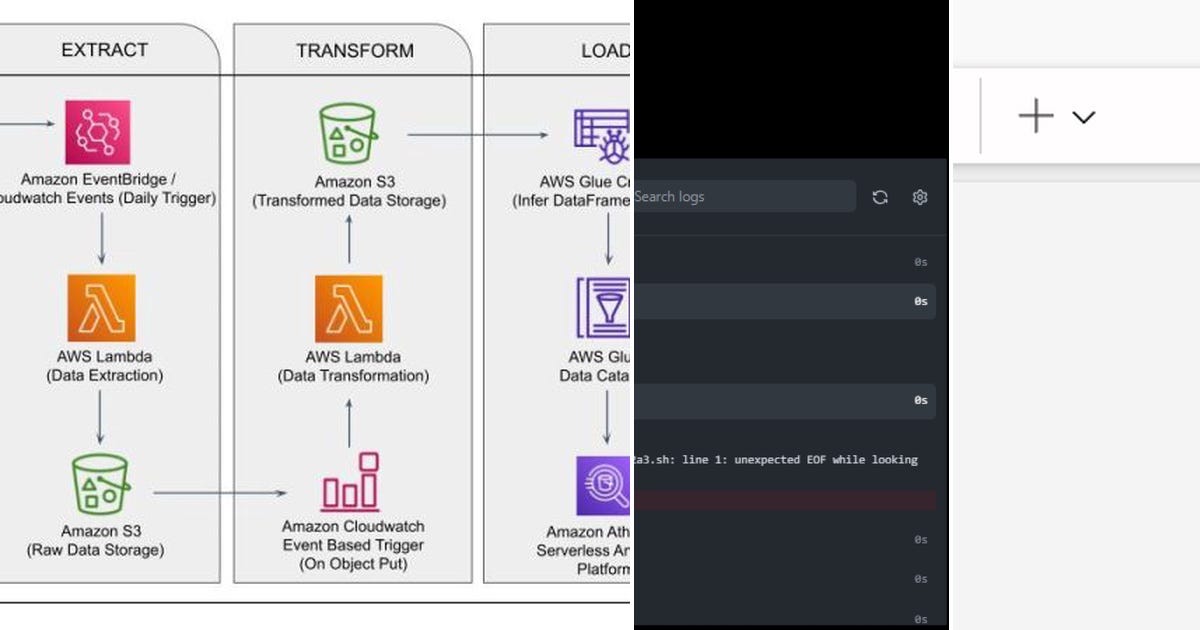Click the TRANSFORM stage header
Viewport: 1200px width, 630px height.
point(354,50)
